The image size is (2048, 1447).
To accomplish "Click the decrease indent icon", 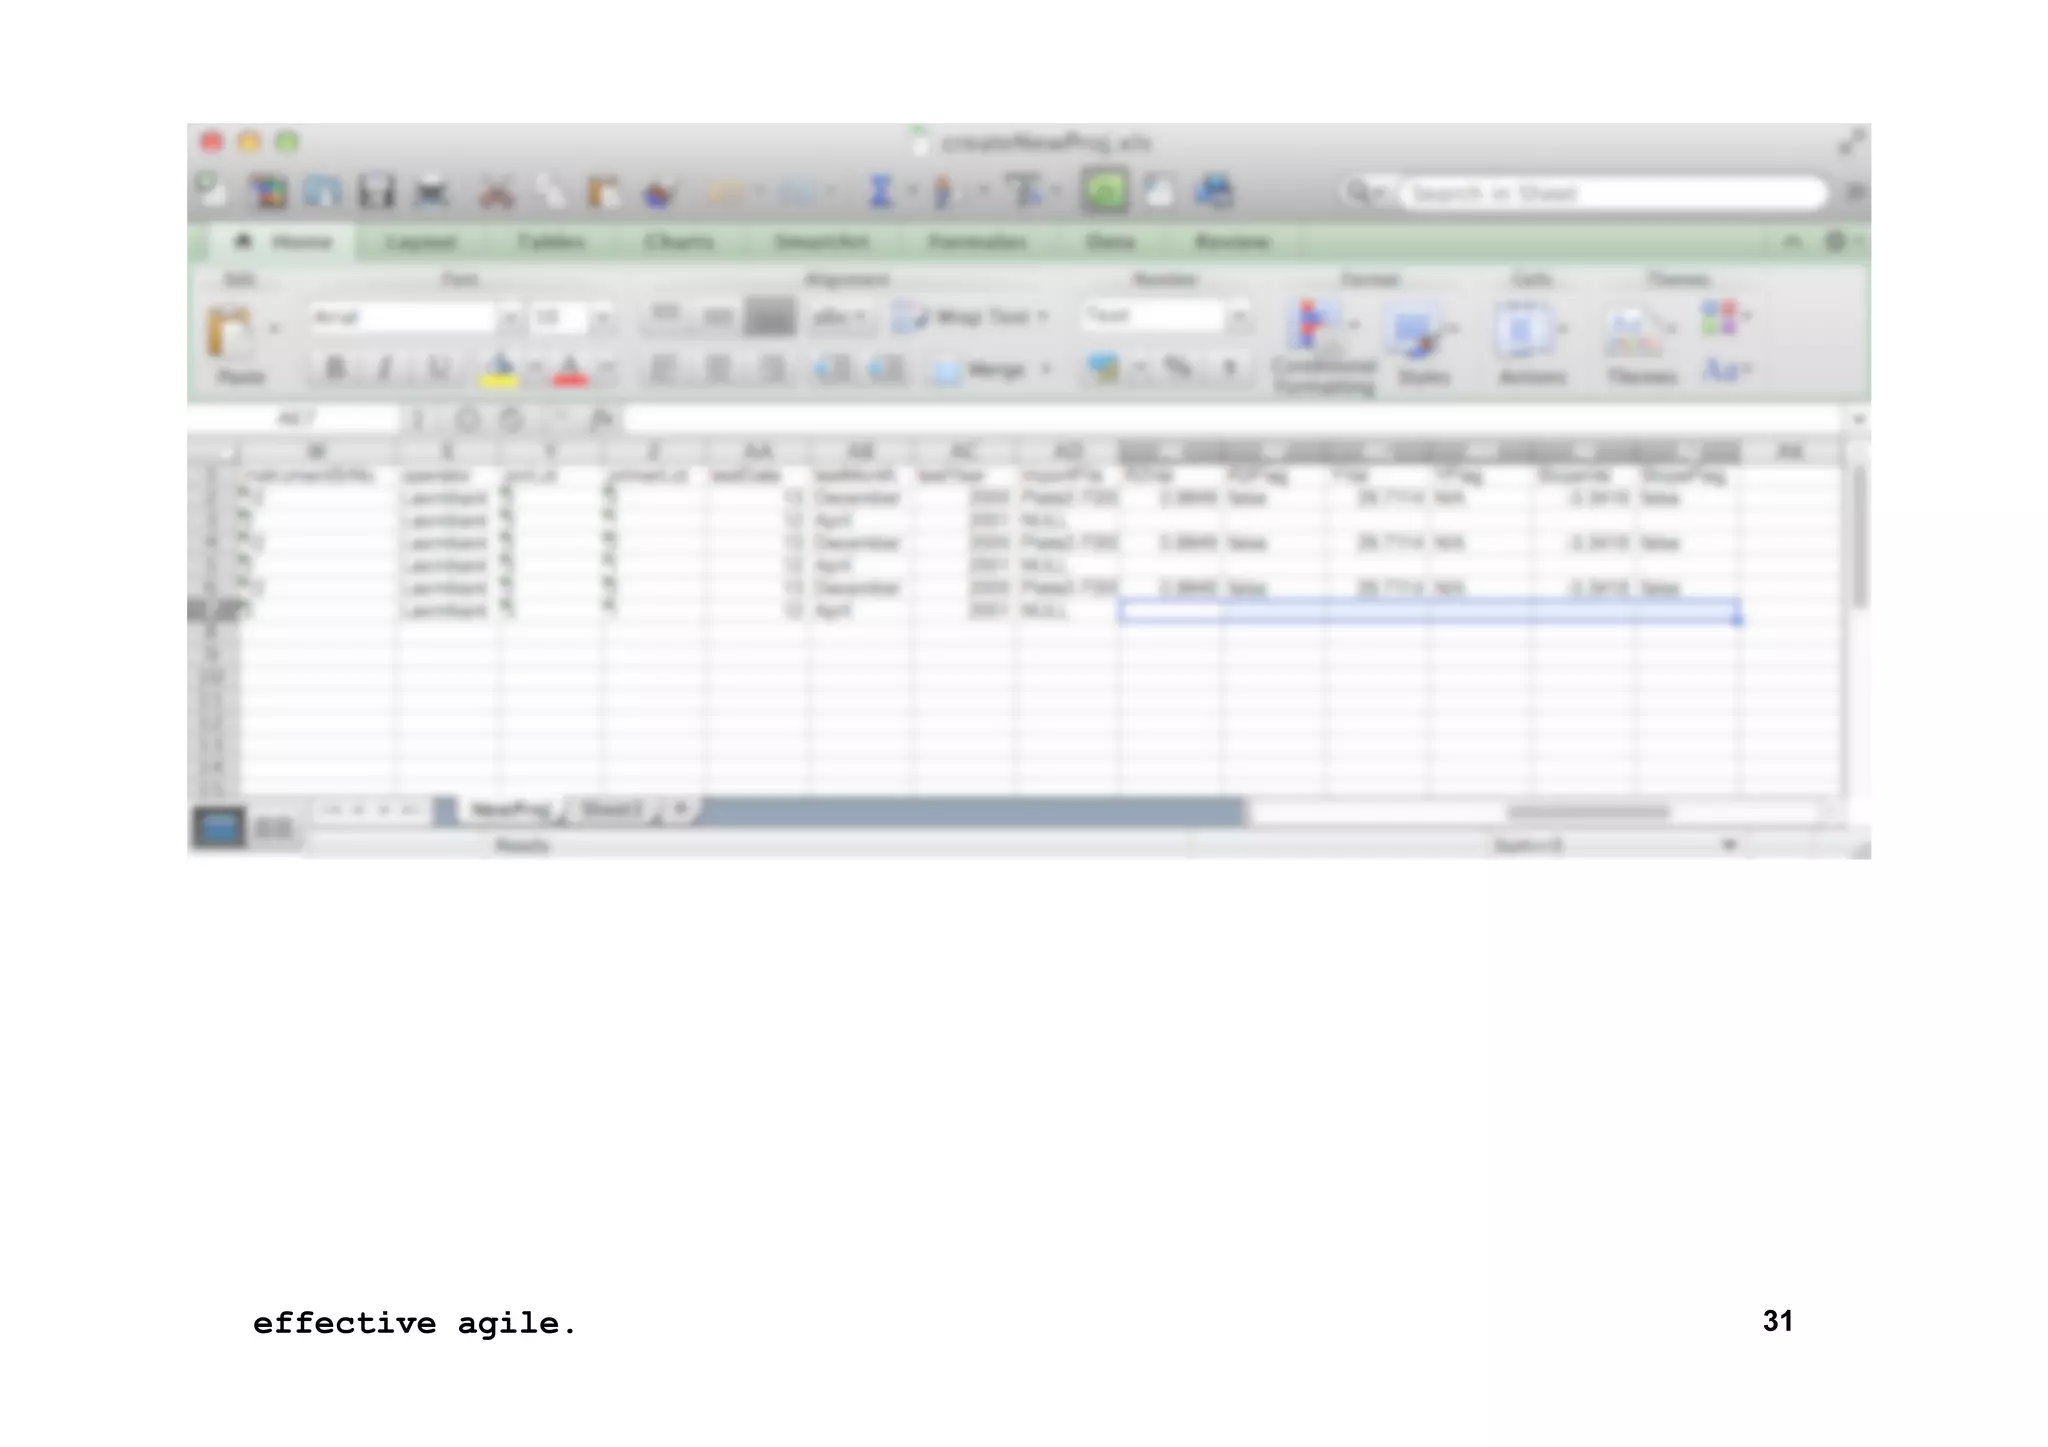I will (832, 369).
